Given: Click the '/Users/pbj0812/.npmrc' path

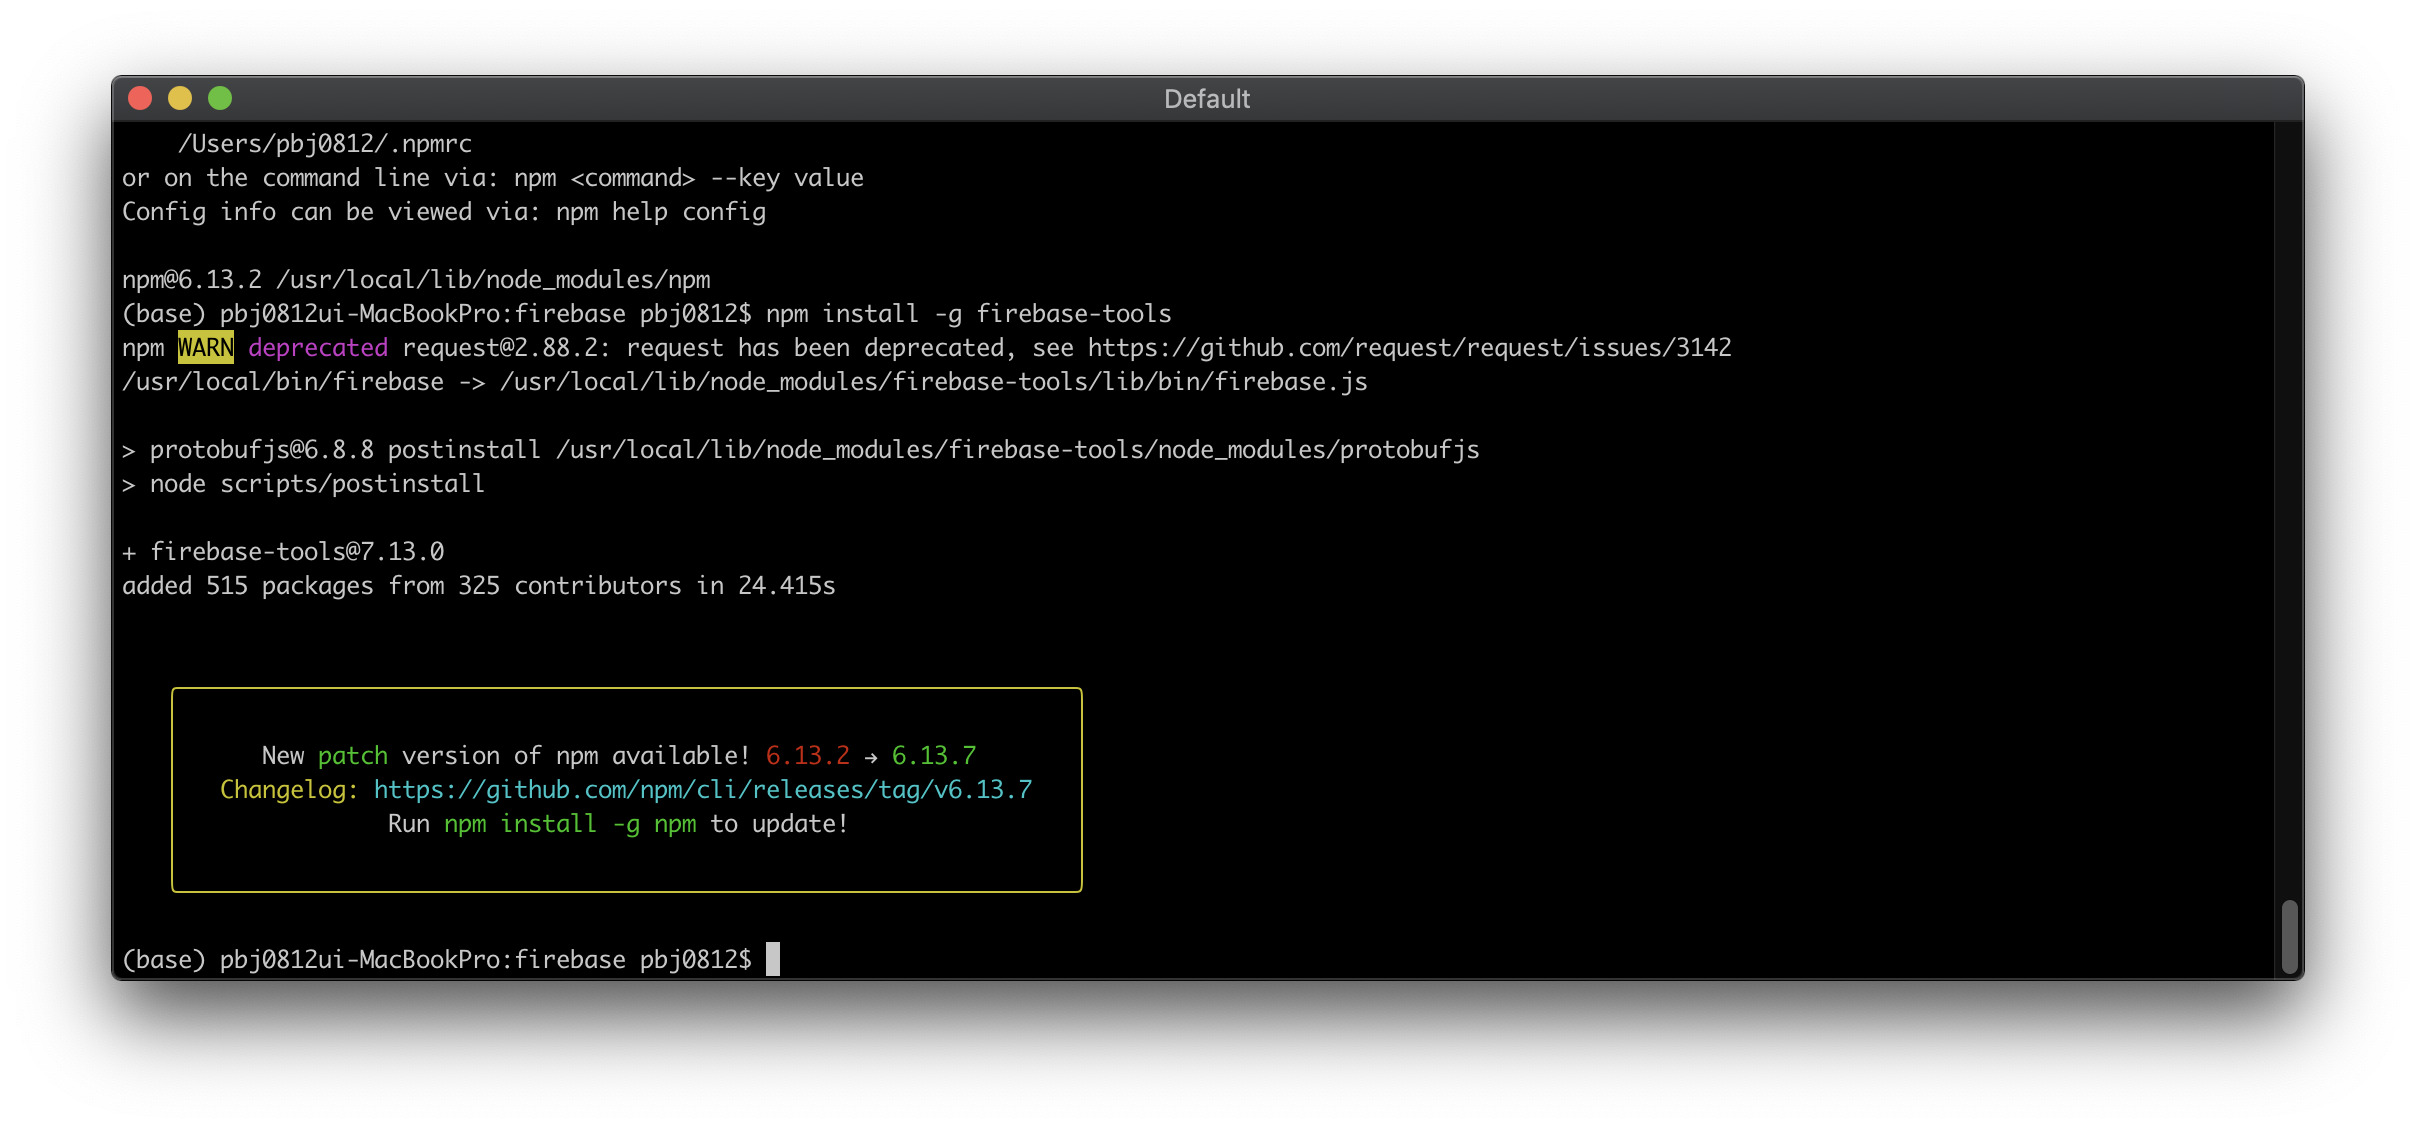Looking at the screenshot, I should tap(325, 144).
